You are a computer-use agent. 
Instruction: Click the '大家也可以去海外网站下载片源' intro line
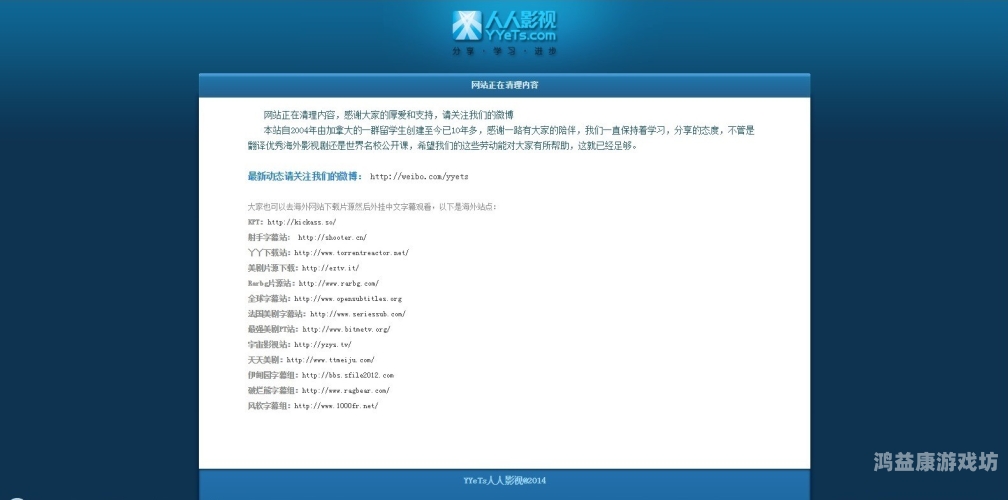click(x=372, y=207)
